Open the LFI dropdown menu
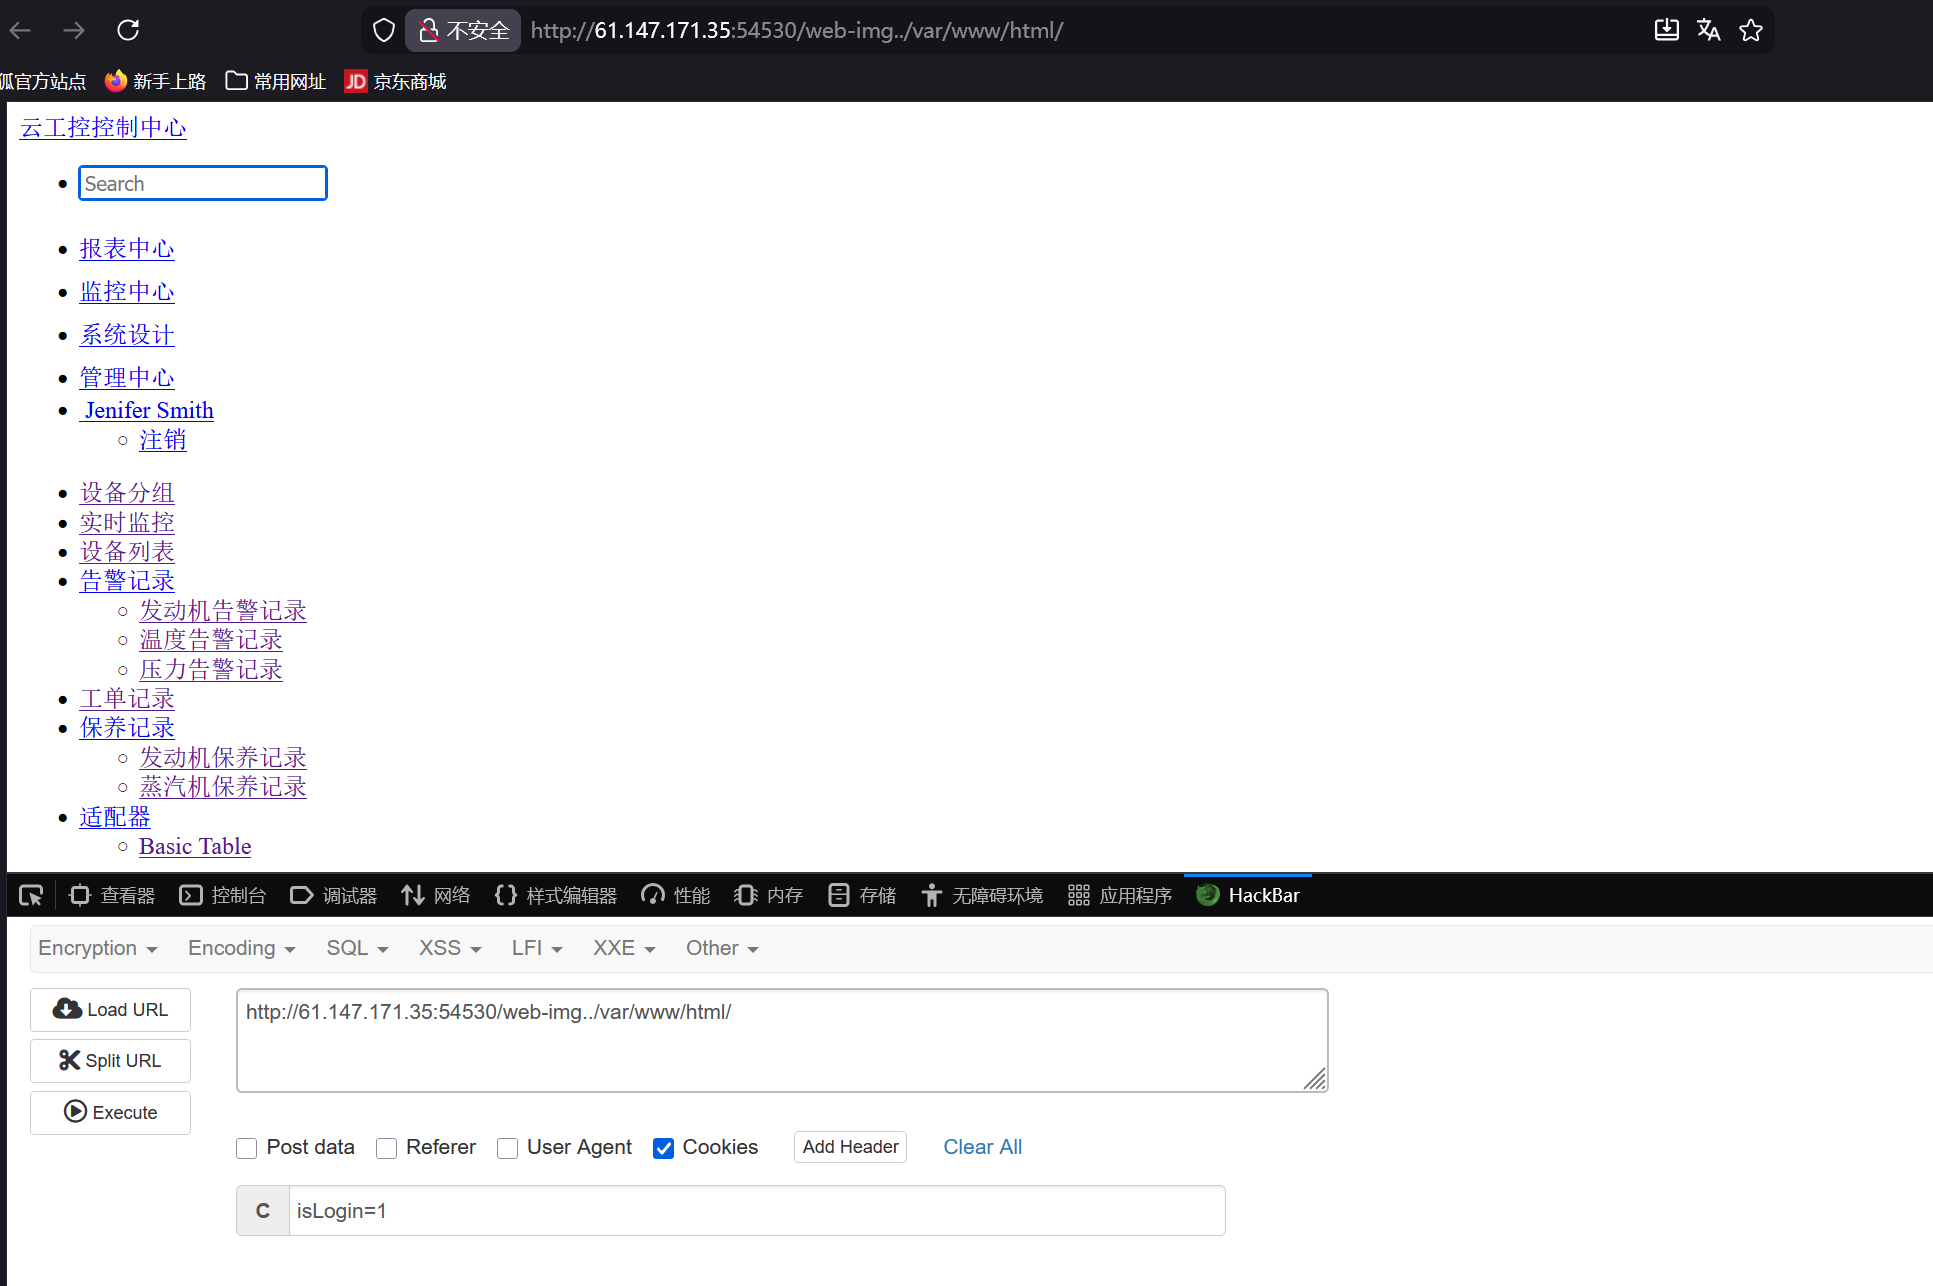Viewport: 1933px width, 1286px height. [x=536, y=948]
